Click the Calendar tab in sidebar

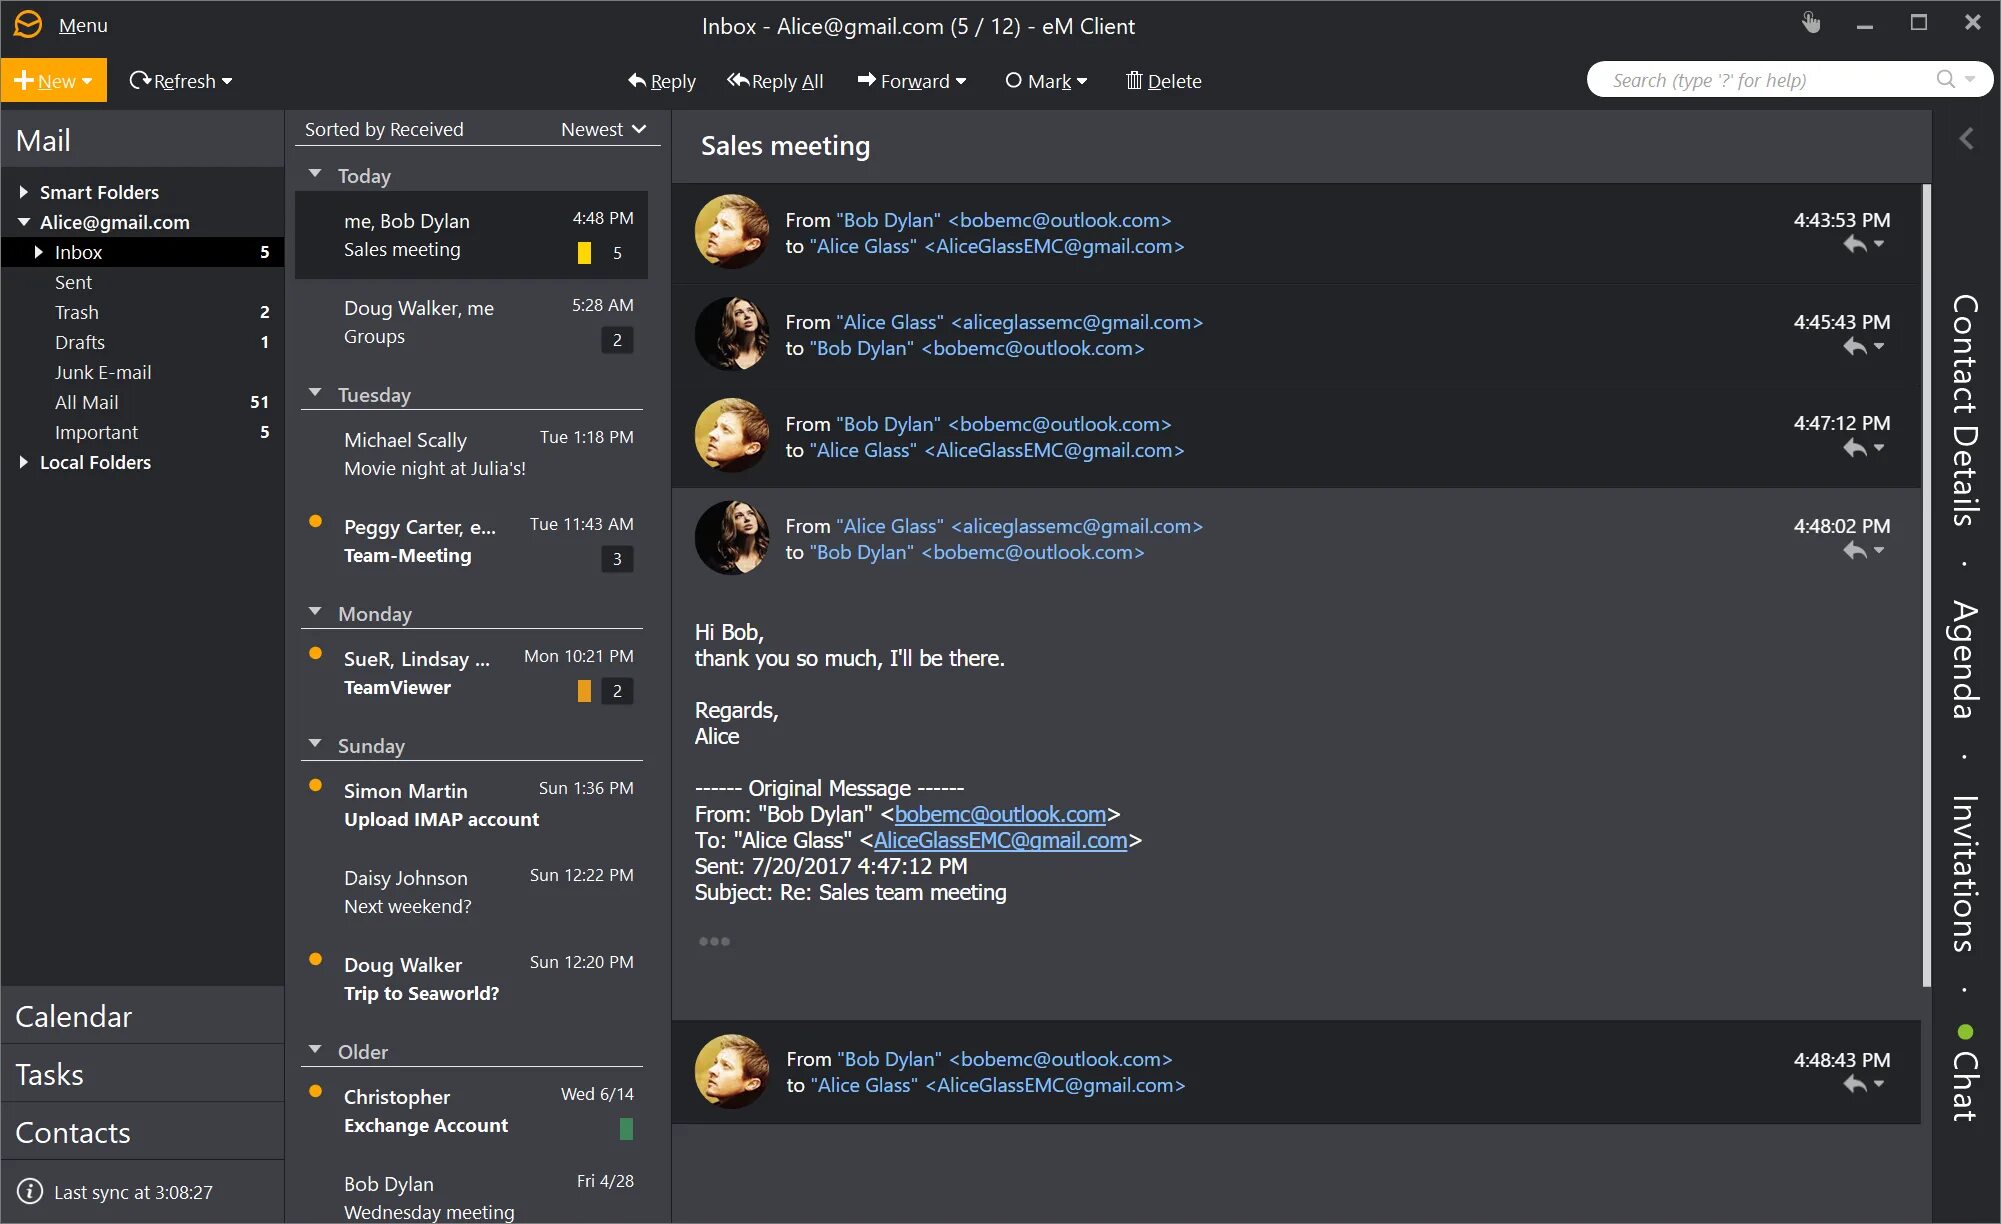[x=73, y=1018]
